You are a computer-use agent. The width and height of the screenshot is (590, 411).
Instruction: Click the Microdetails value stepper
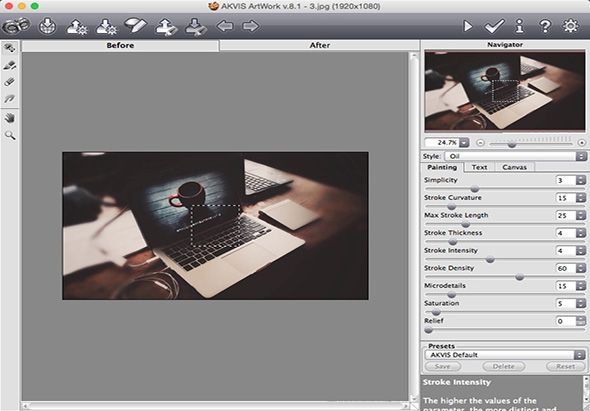581,286
